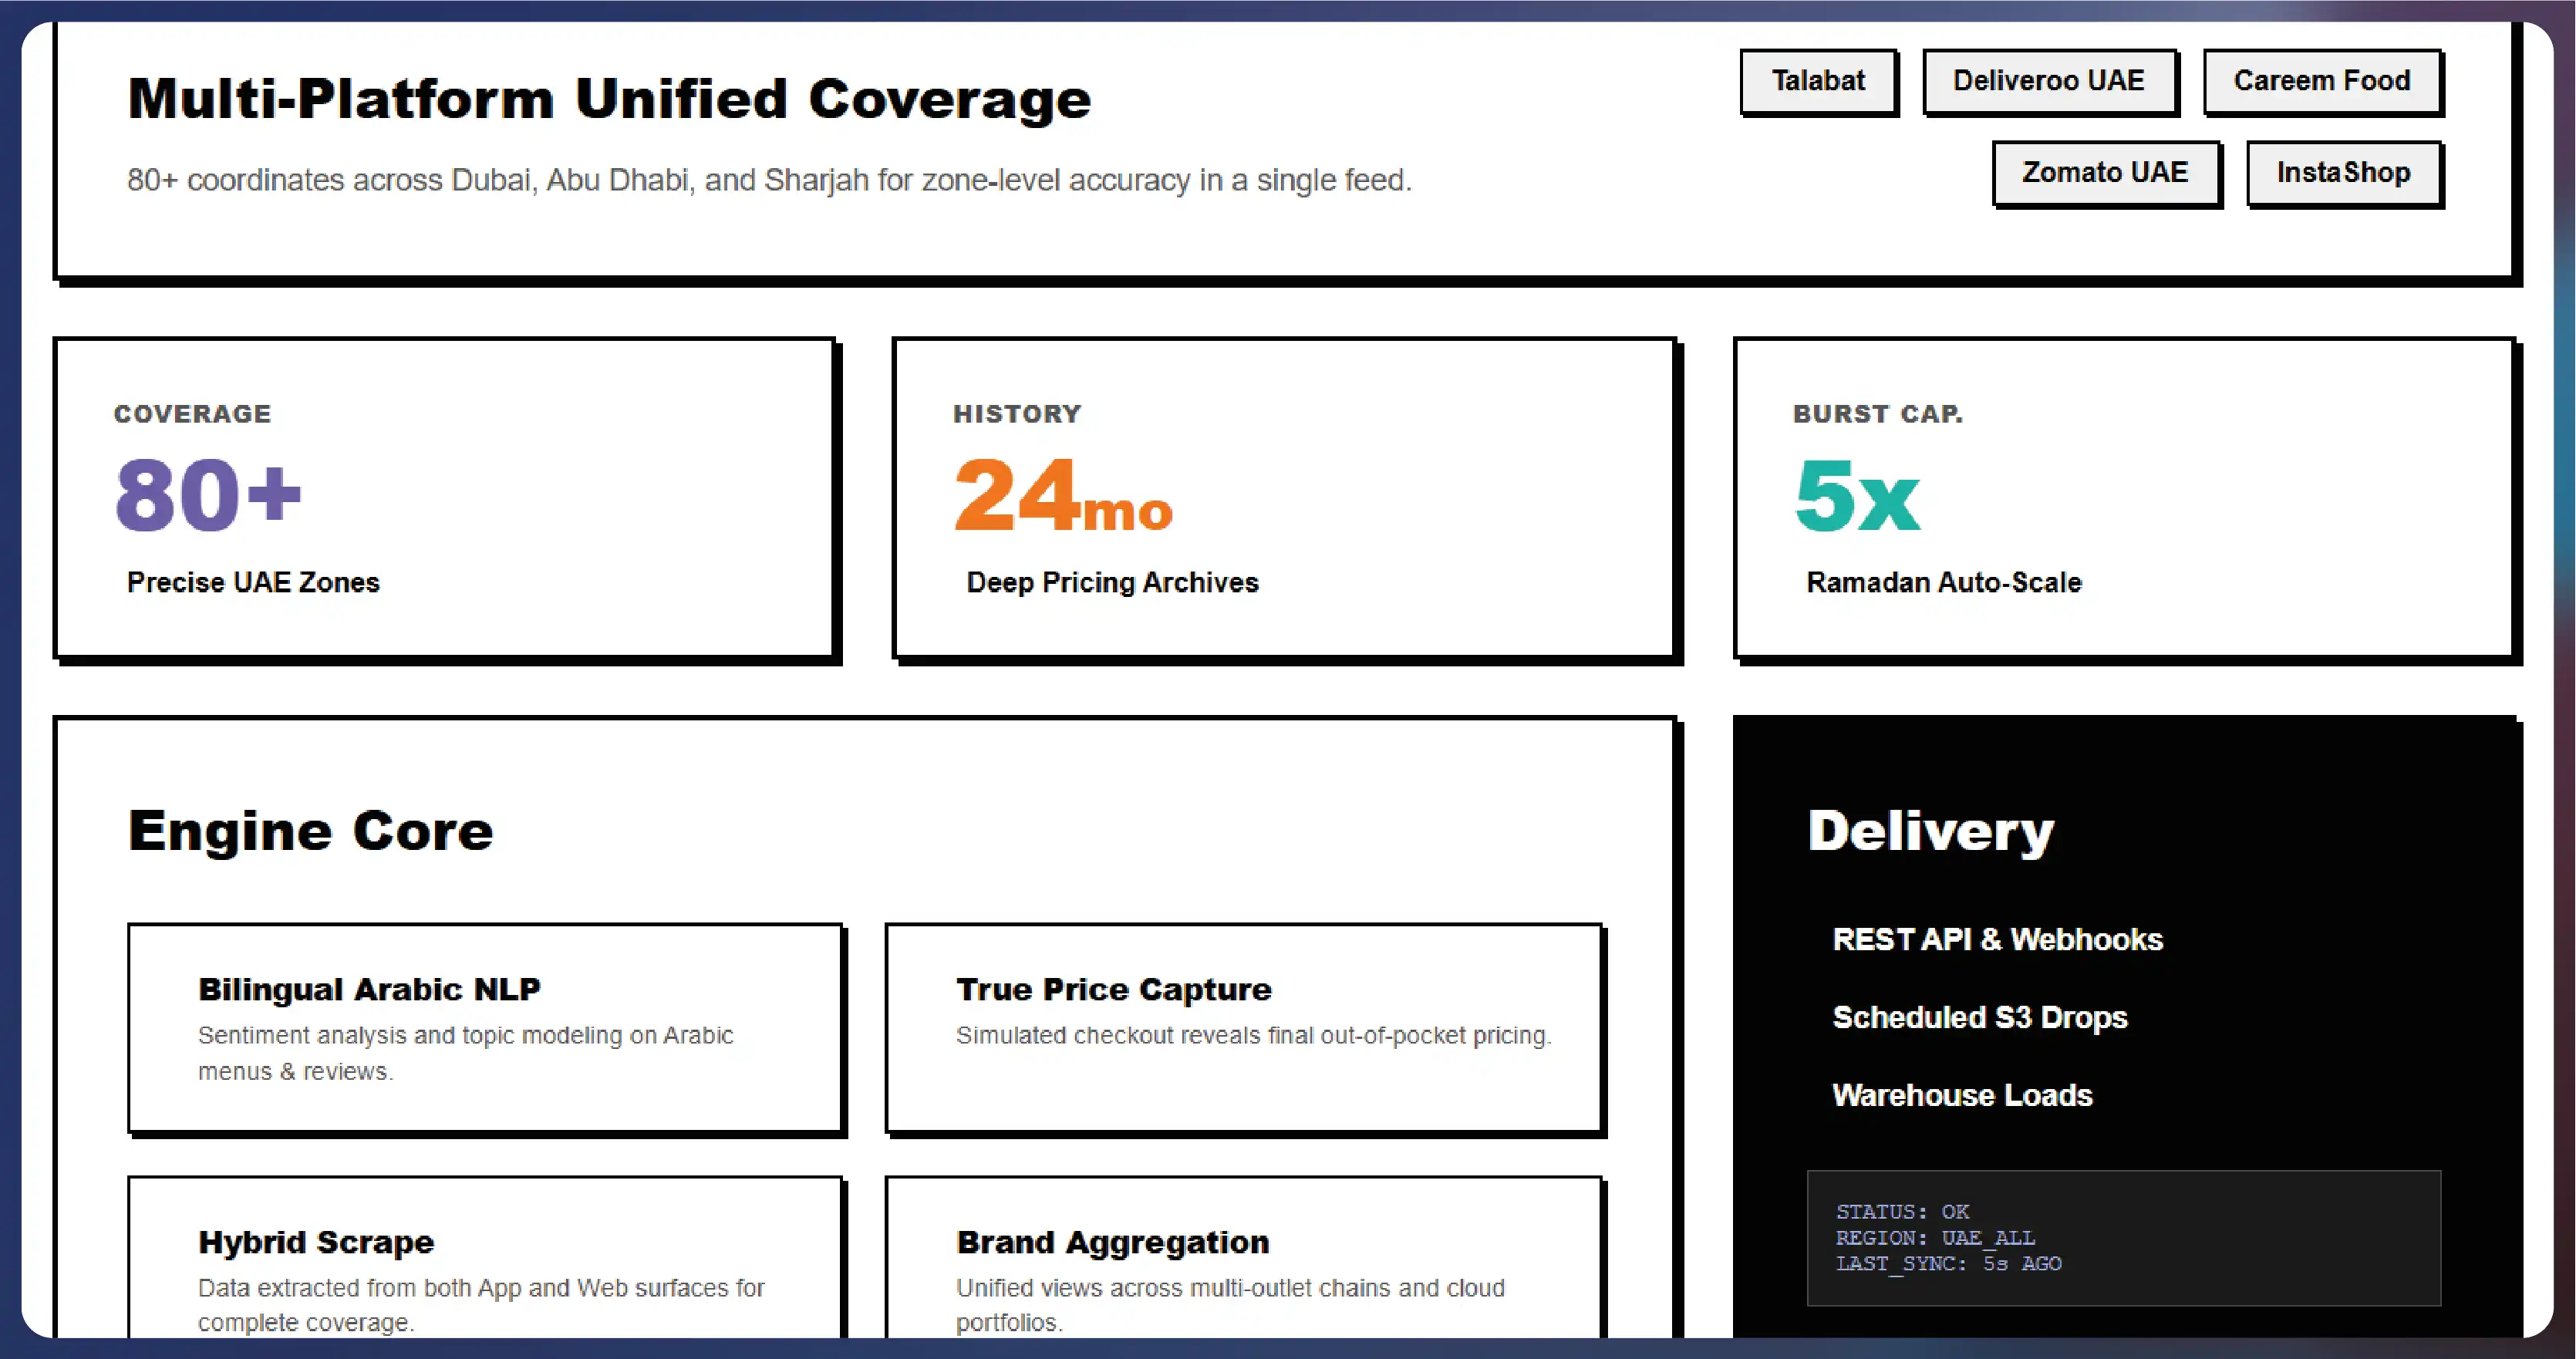
Task: Click the Burst Cap. 5x card
Action: point(2123,497)
